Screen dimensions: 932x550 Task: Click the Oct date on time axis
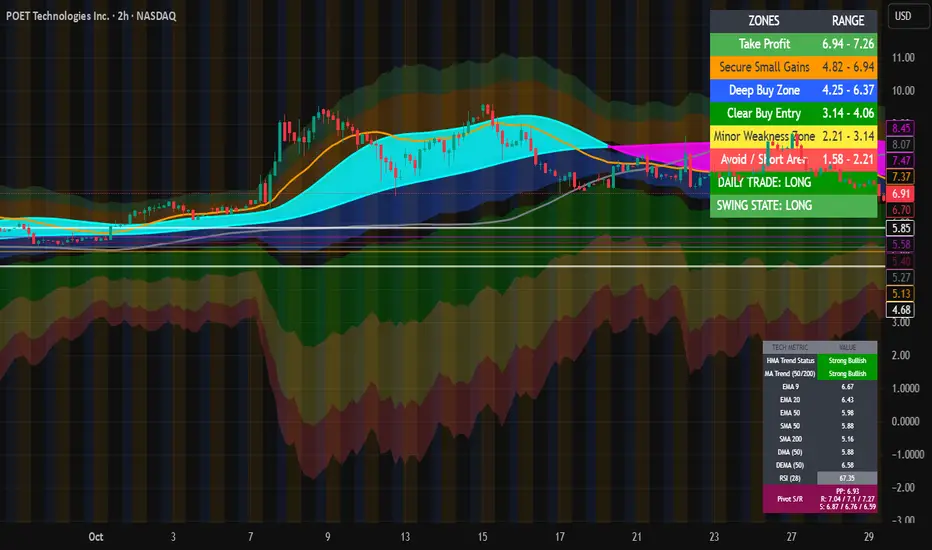pyautogui.click(x=96, y=537)
